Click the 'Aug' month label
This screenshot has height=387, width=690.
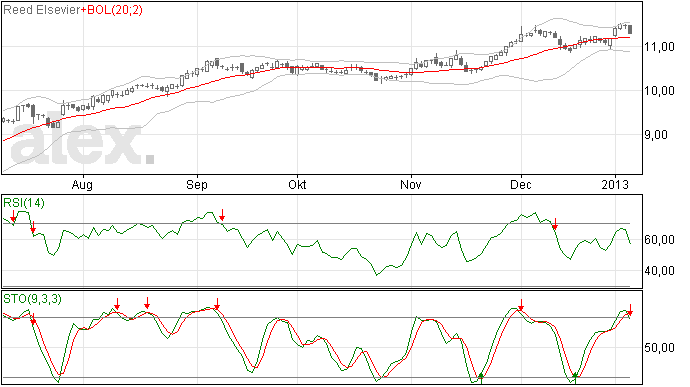coord(82,184)
